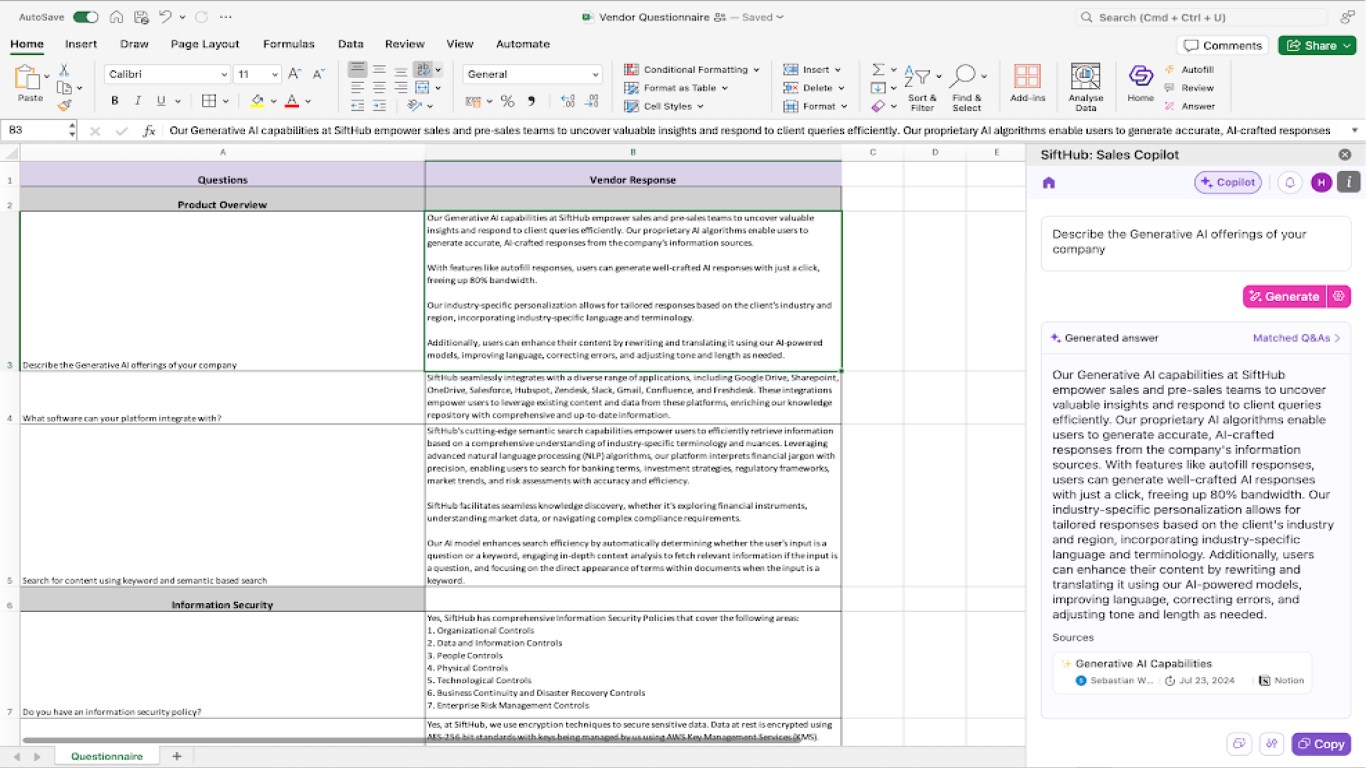This screenshot has width=1366, height=768.
Task: Open the General number format dropdown
Action: (x=532, y=74)
